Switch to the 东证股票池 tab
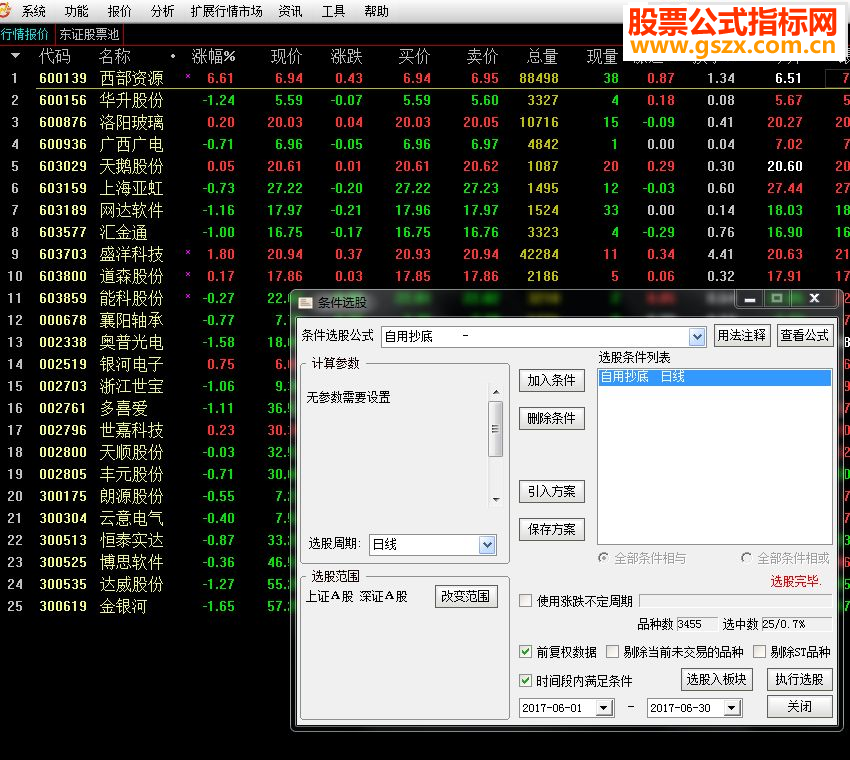This screenshot has width=850, height=760. tap(89, 34)
